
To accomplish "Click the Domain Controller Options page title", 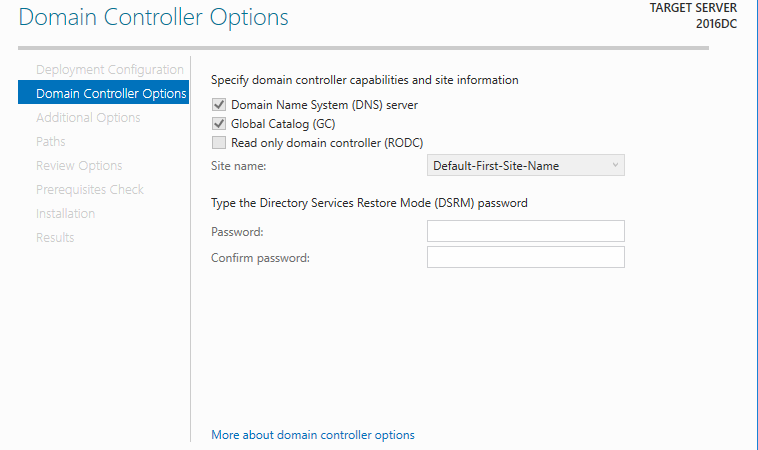I will pyautogui.click(x=153, y=17).
